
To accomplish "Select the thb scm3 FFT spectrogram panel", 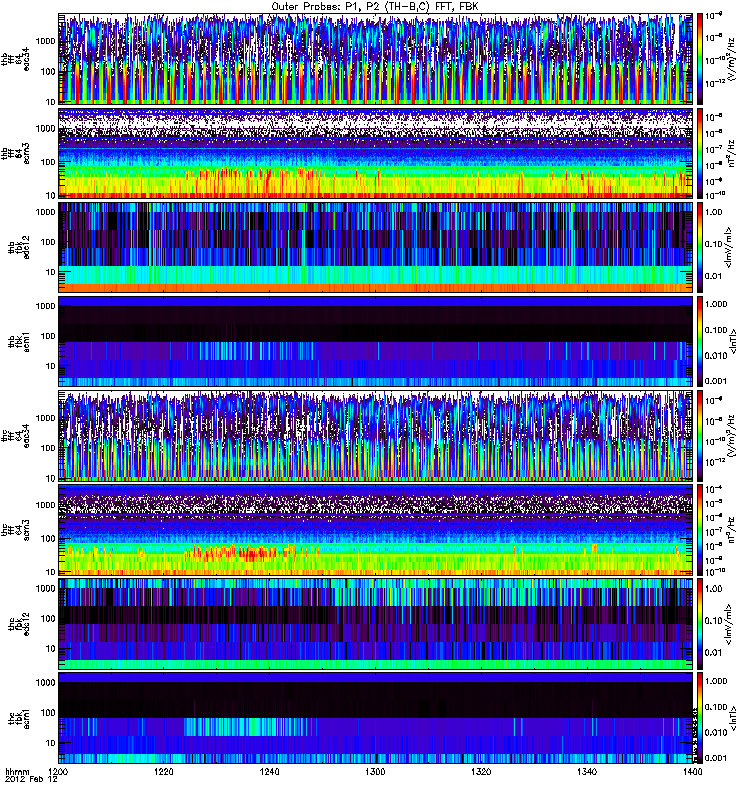I will pos(375,152).
